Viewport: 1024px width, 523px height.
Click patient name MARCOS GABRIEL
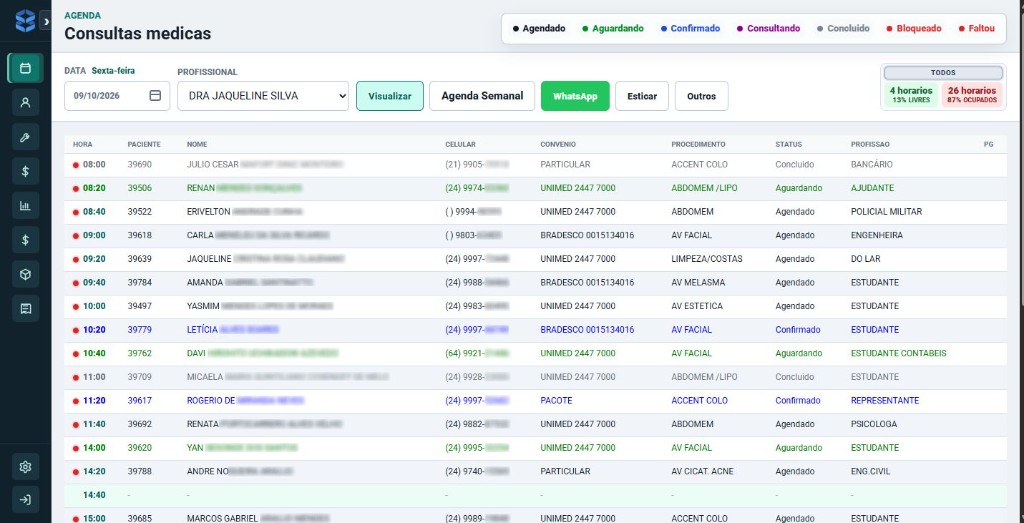pos(222,518)
